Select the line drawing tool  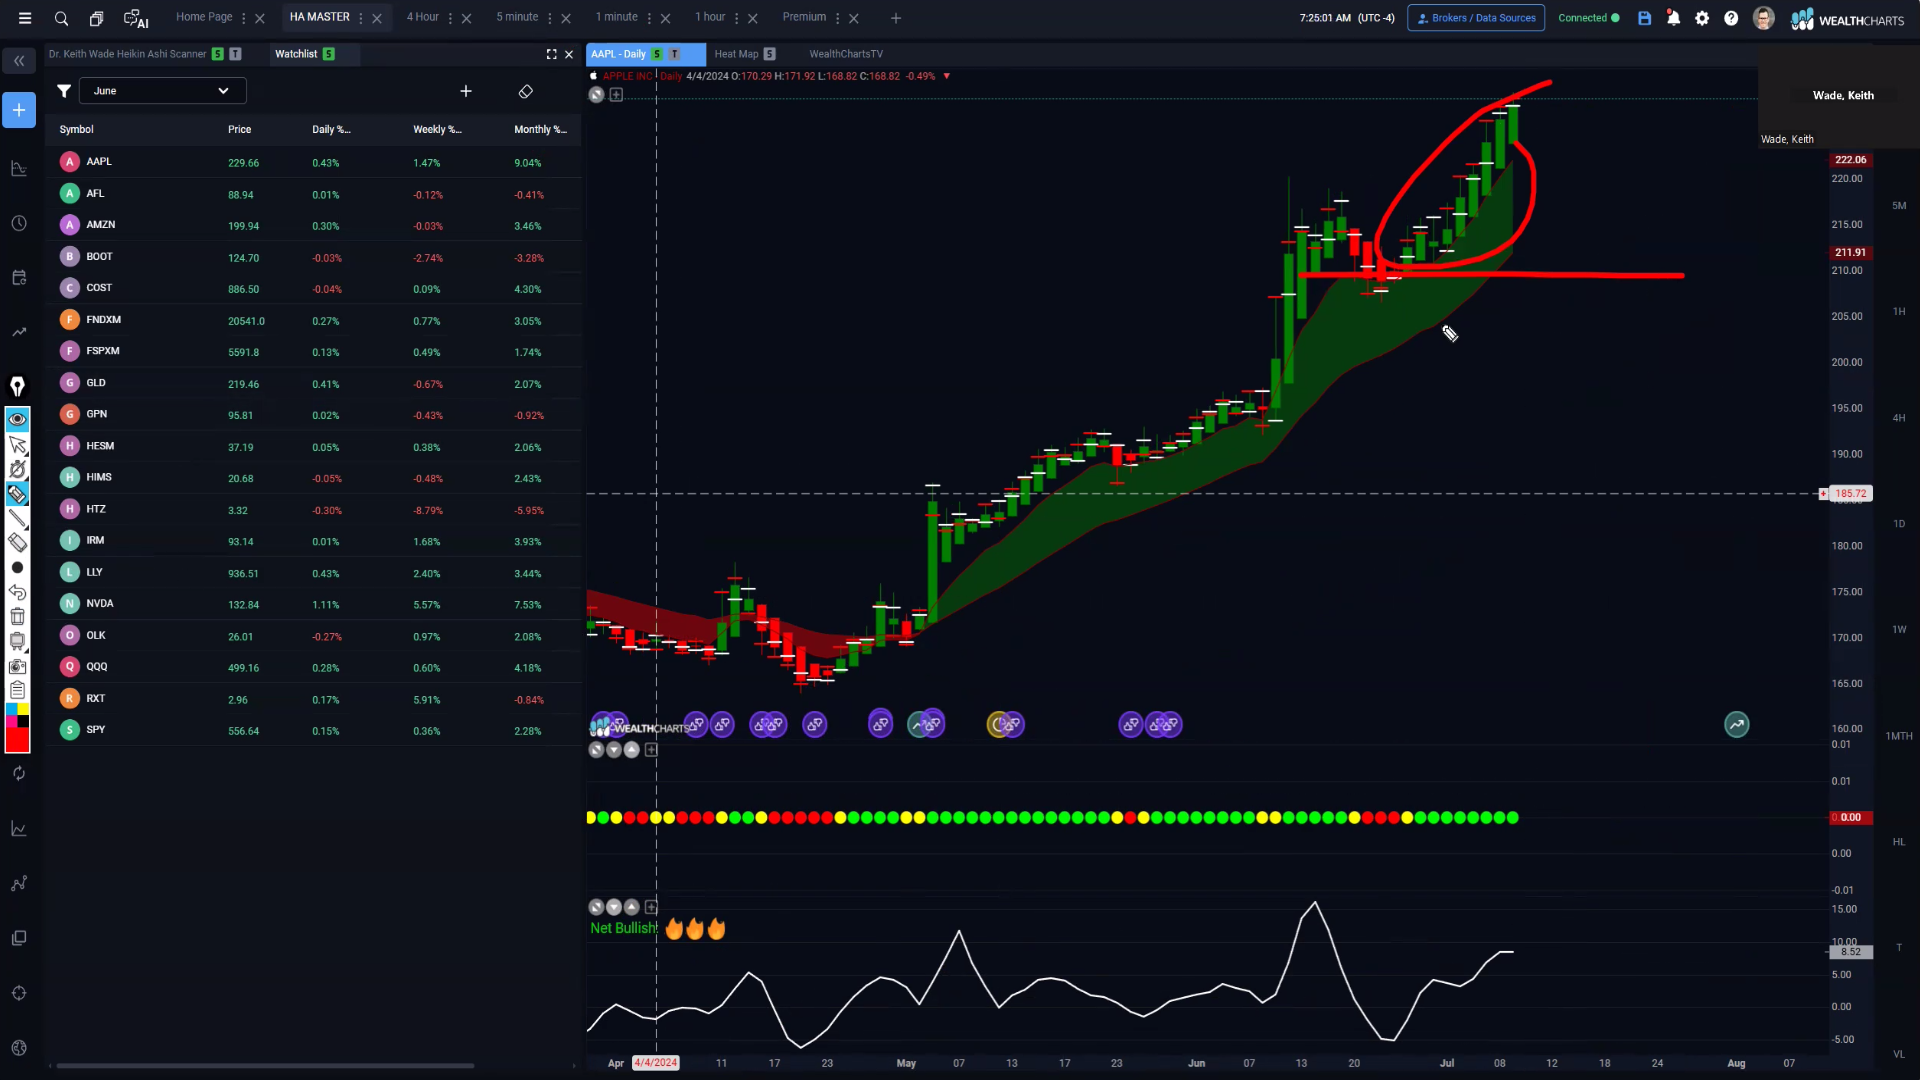[17, 518]
